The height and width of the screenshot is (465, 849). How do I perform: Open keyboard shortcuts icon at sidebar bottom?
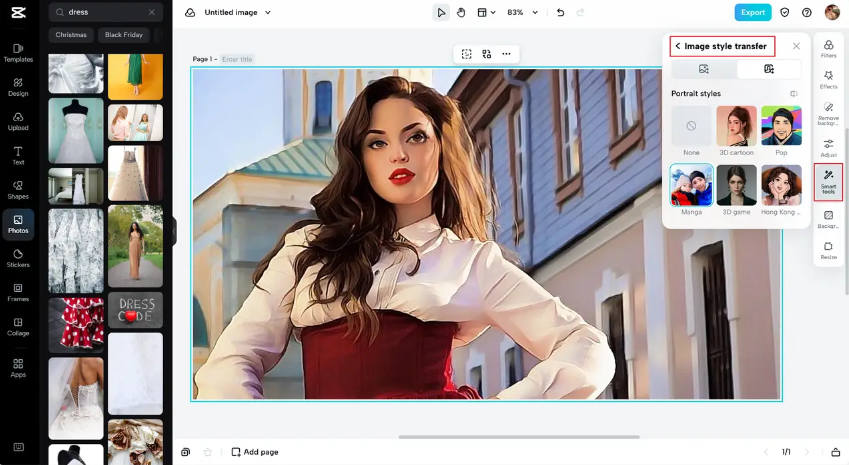[x=18, y=447]
